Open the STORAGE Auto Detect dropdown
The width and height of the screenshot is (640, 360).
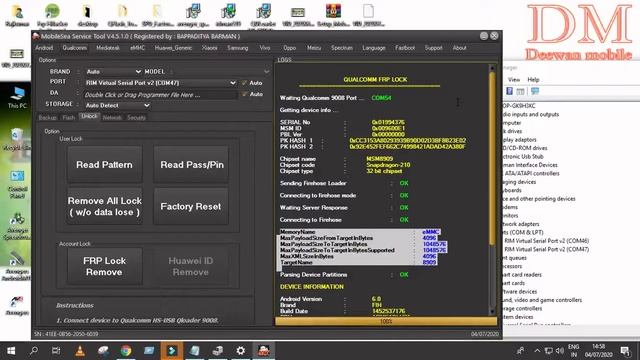(118, 105)
